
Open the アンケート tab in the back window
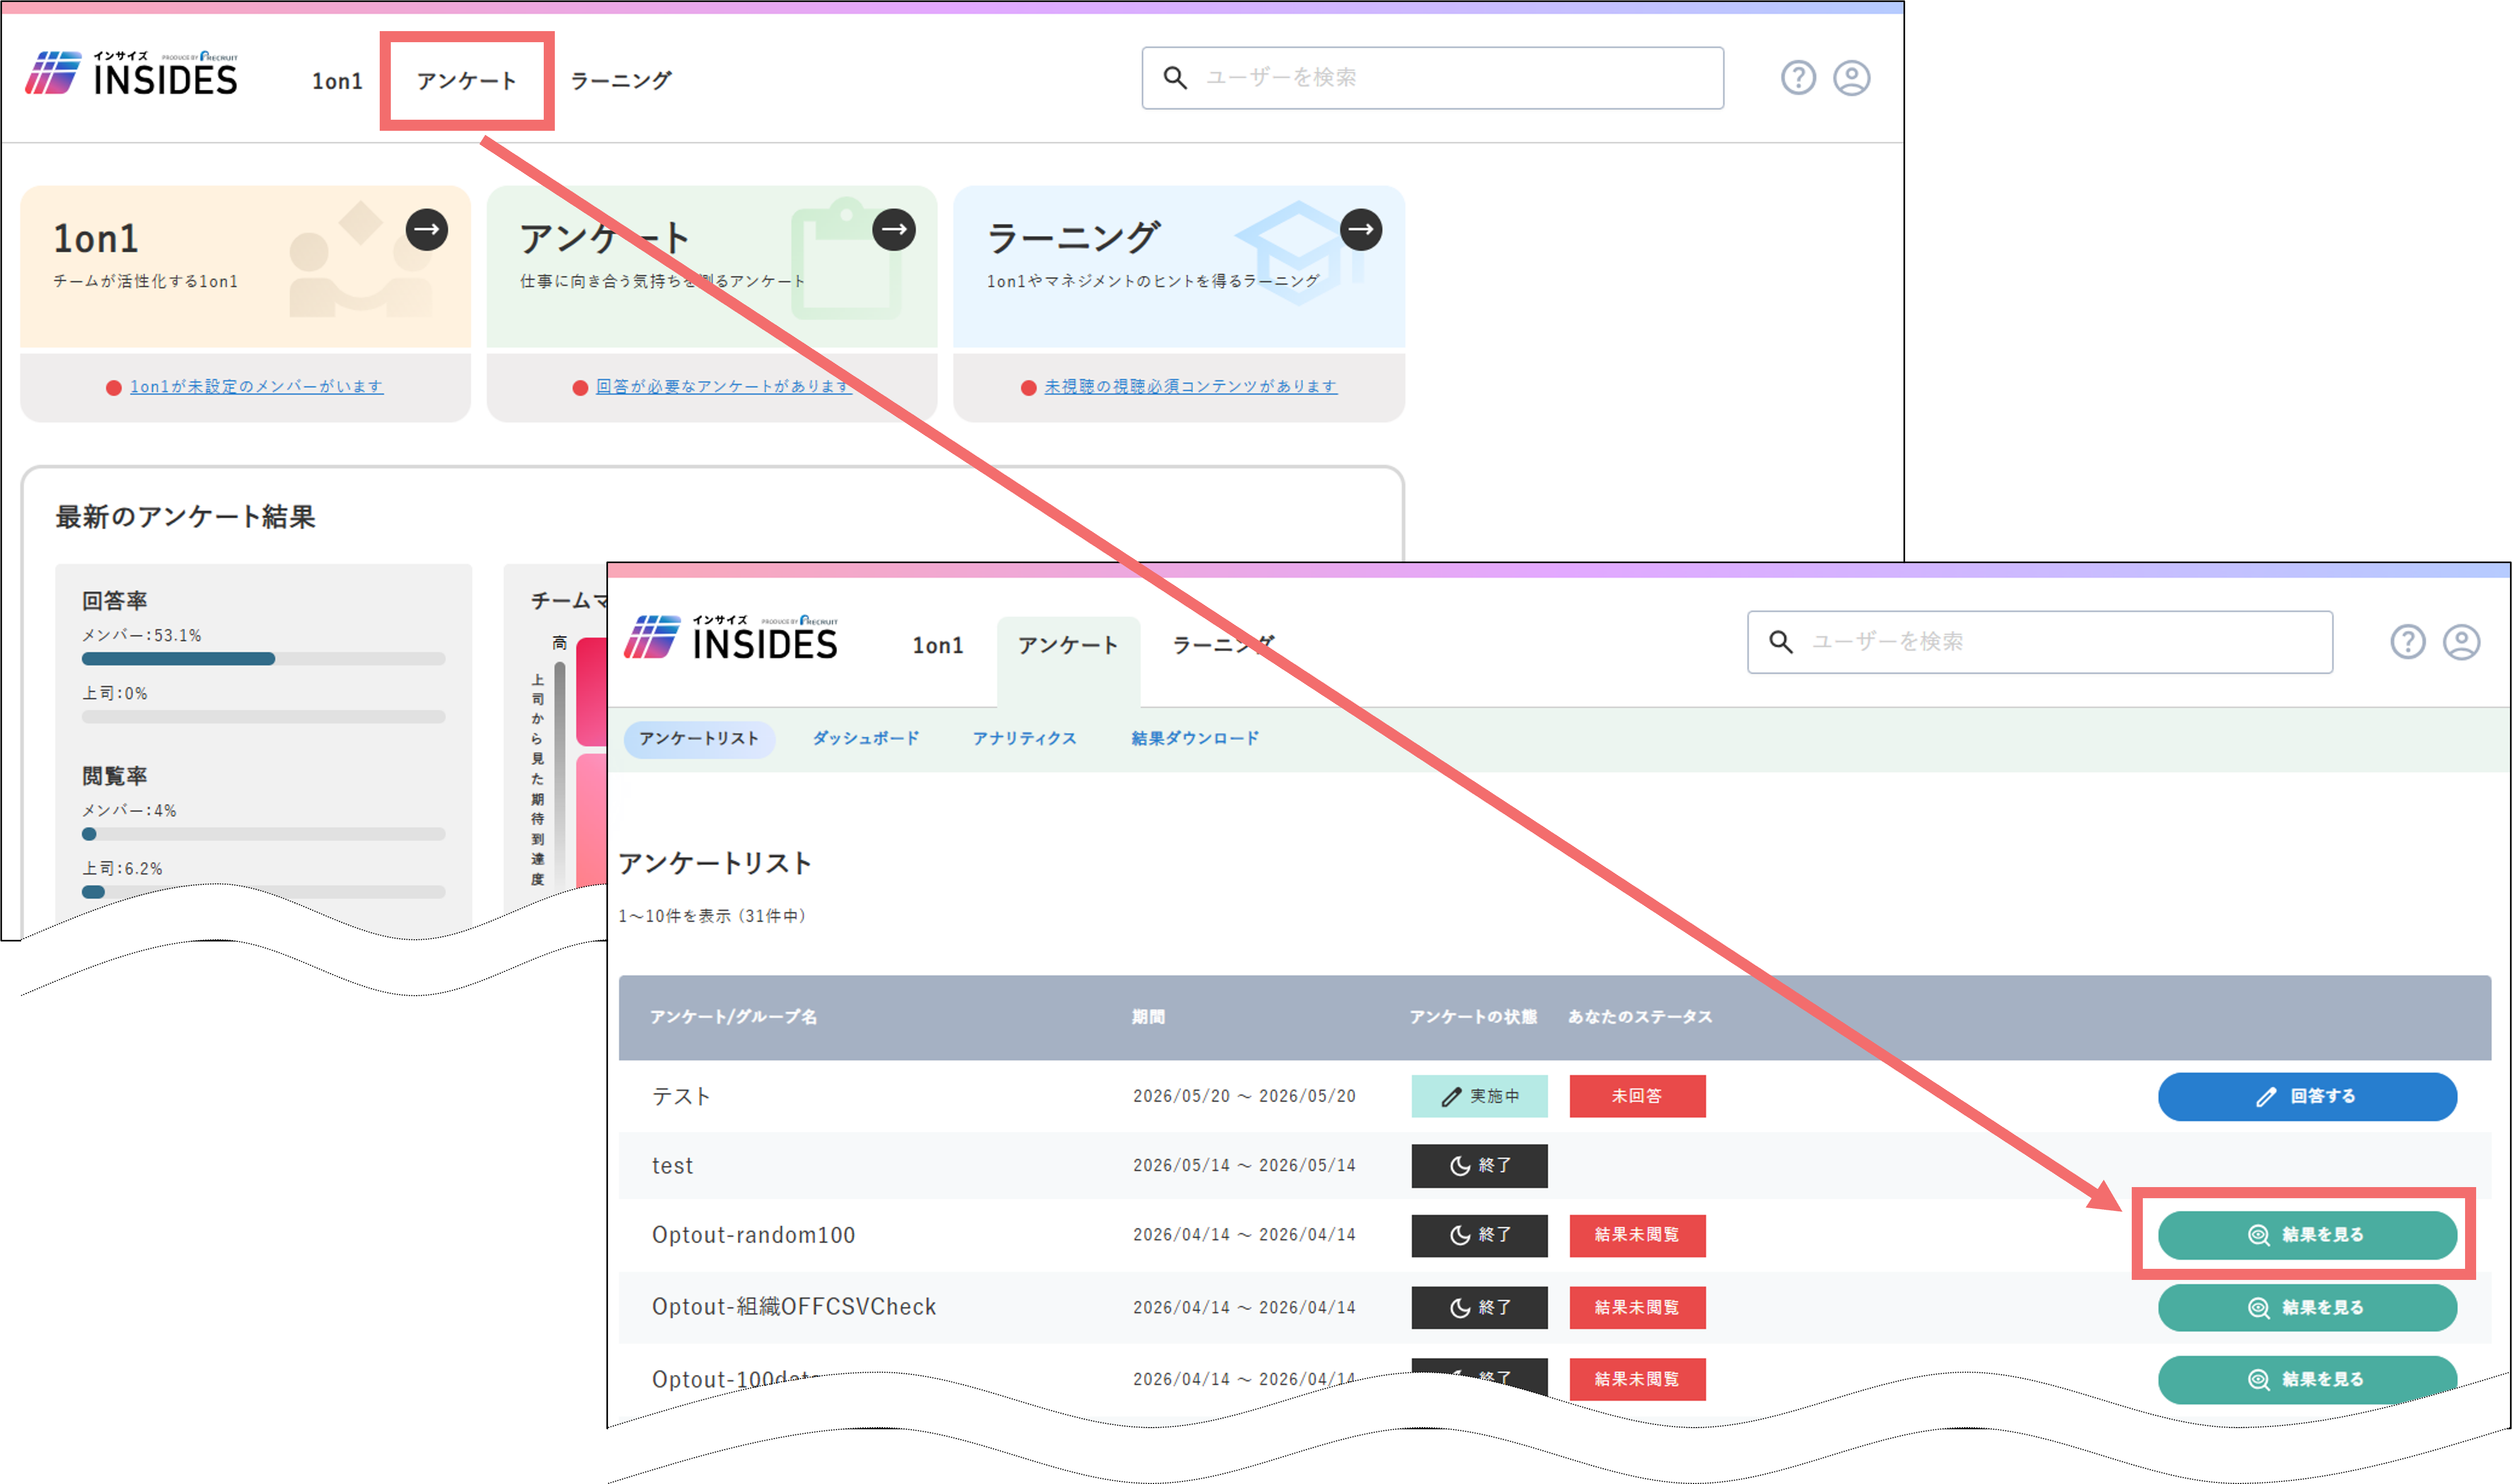click(467, 81)
